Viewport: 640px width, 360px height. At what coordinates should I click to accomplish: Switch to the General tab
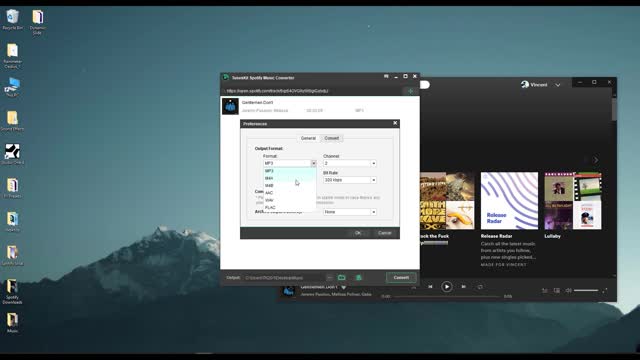pyautogui.click(x=308, y=138)
